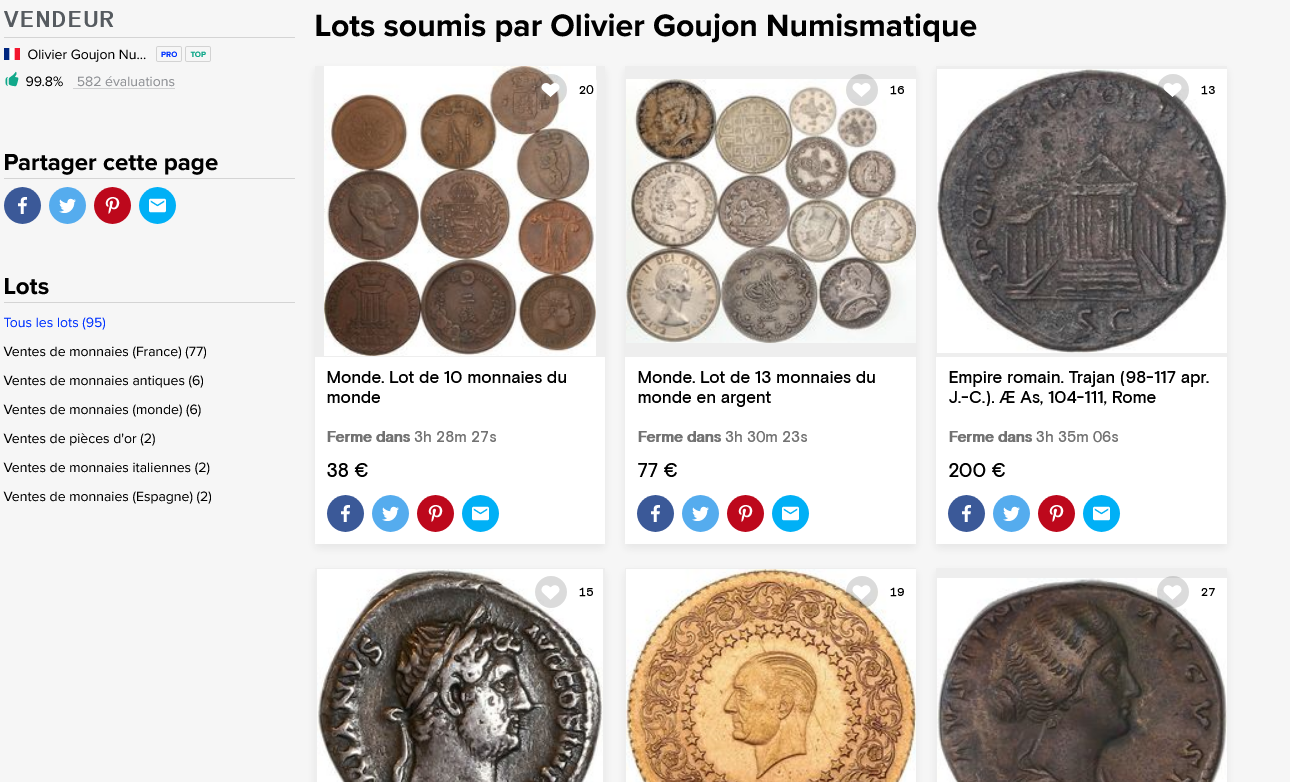Open the 582 évaluations link
The image size is (1290, 782).
(x=125, y=82)
